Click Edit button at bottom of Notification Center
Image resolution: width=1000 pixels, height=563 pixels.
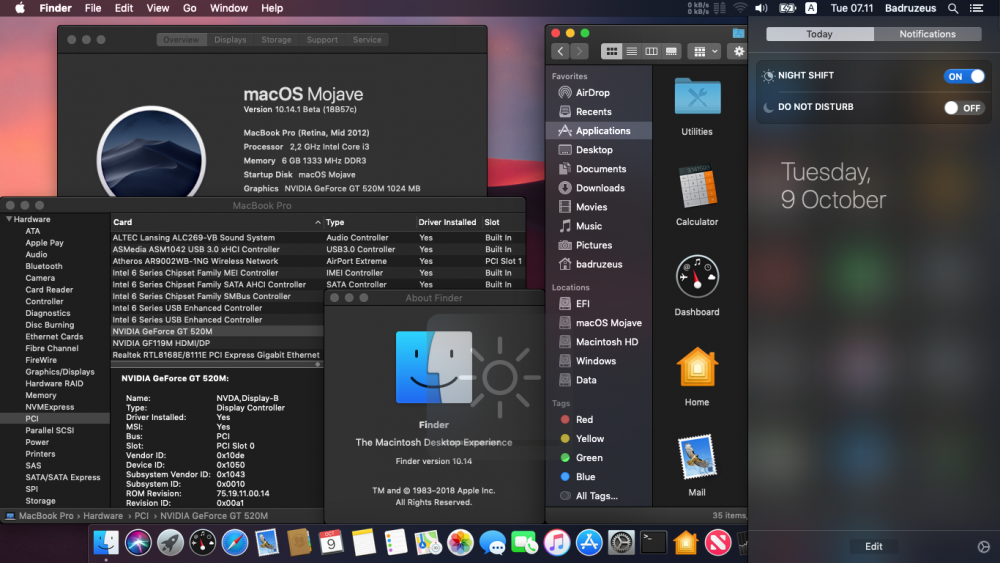click(x=874, y=546)
